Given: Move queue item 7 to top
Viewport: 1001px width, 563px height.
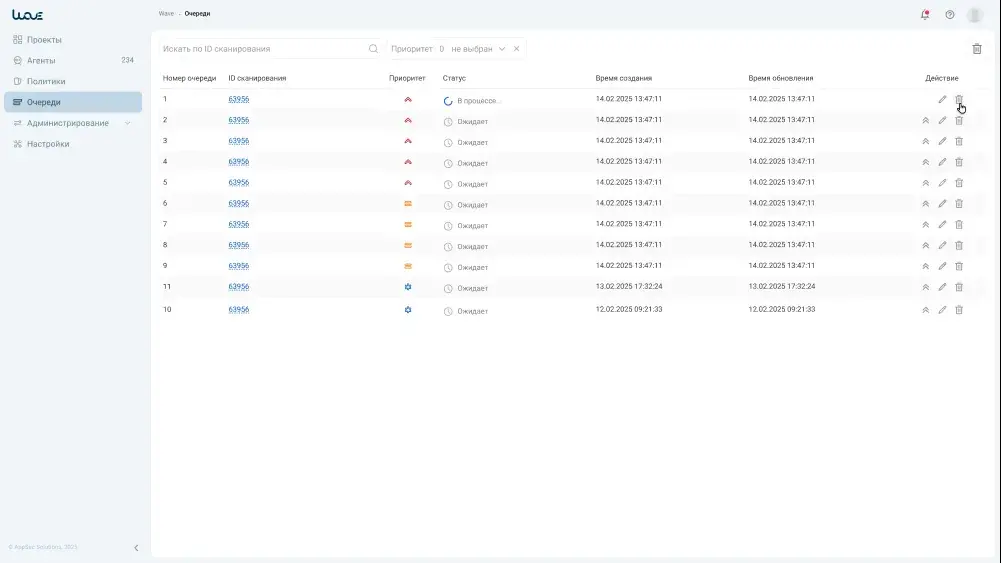Looking at the screenshot, I should tap(926, 225).
